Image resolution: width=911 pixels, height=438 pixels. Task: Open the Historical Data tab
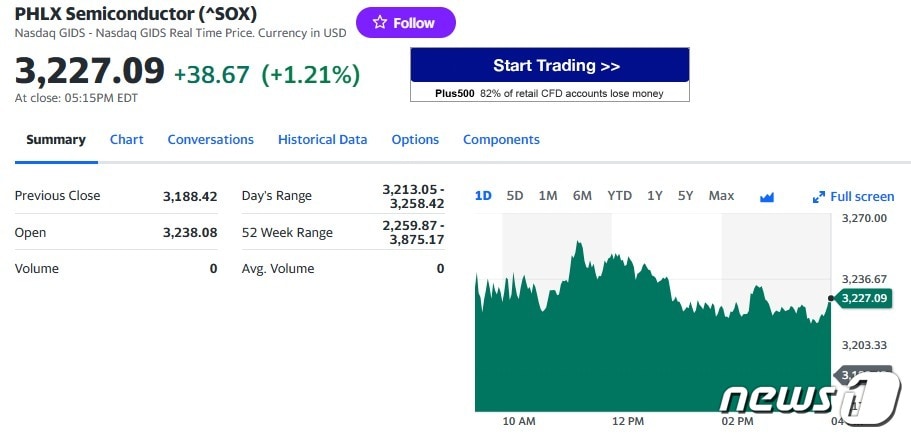click(323, 140)
